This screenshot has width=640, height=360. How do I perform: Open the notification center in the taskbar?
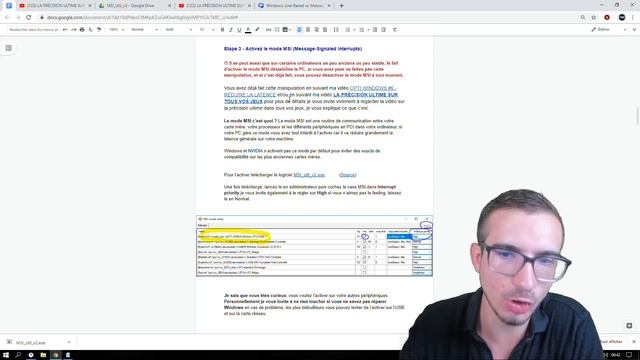[629, 355]
